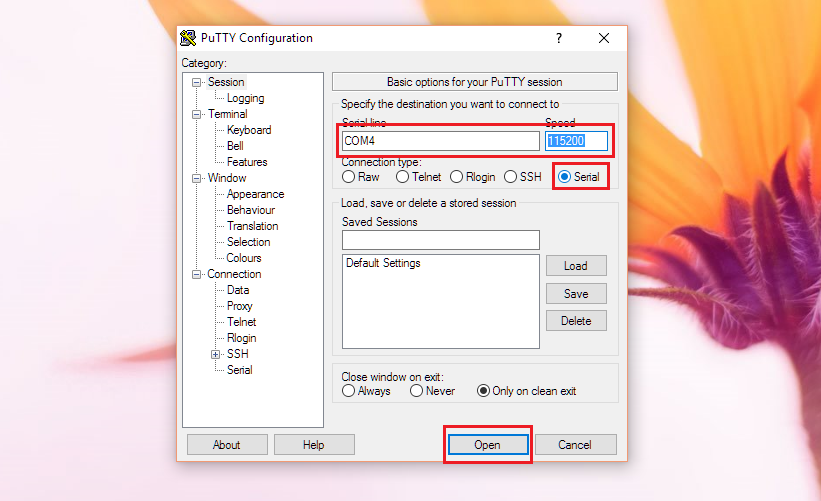Open the Keyboard category
This screenshot has height=501, width=821.
coord(249,130)
